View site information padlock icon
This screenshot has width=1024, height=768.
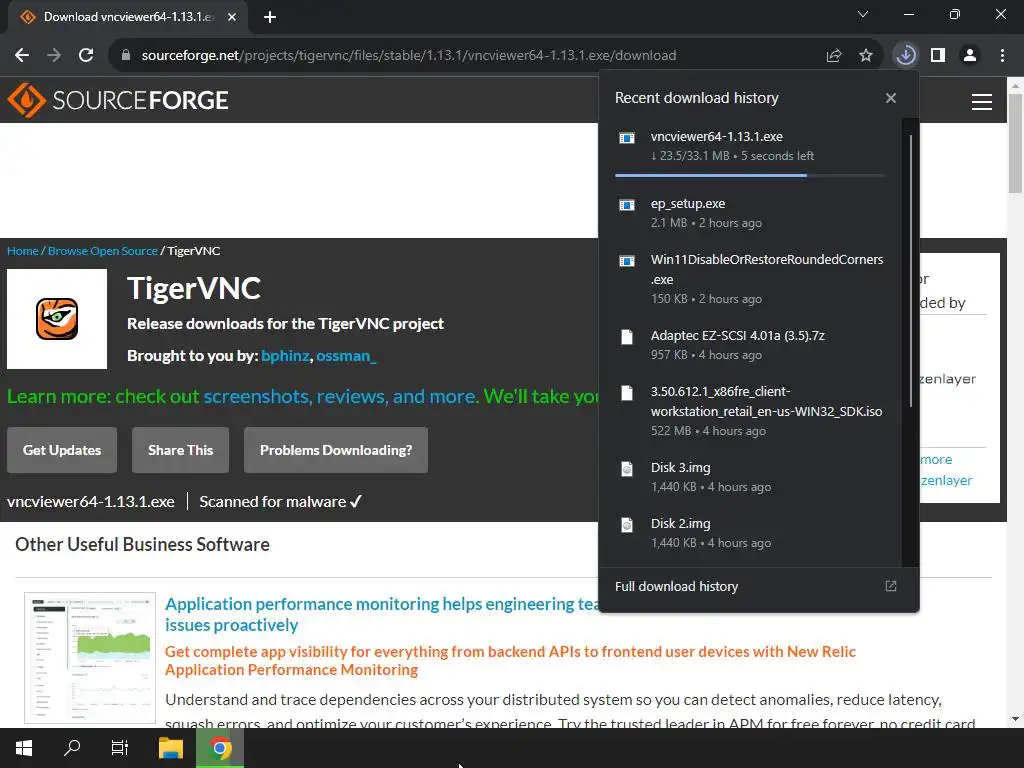pyautogui.click(x=126, y=56)
